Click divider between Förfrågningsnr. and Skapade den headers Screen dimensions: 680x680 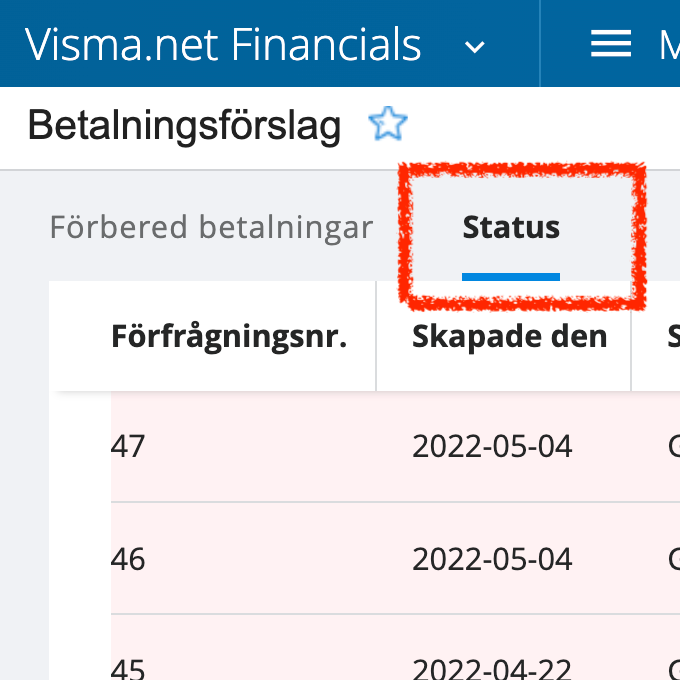(376, 336)
